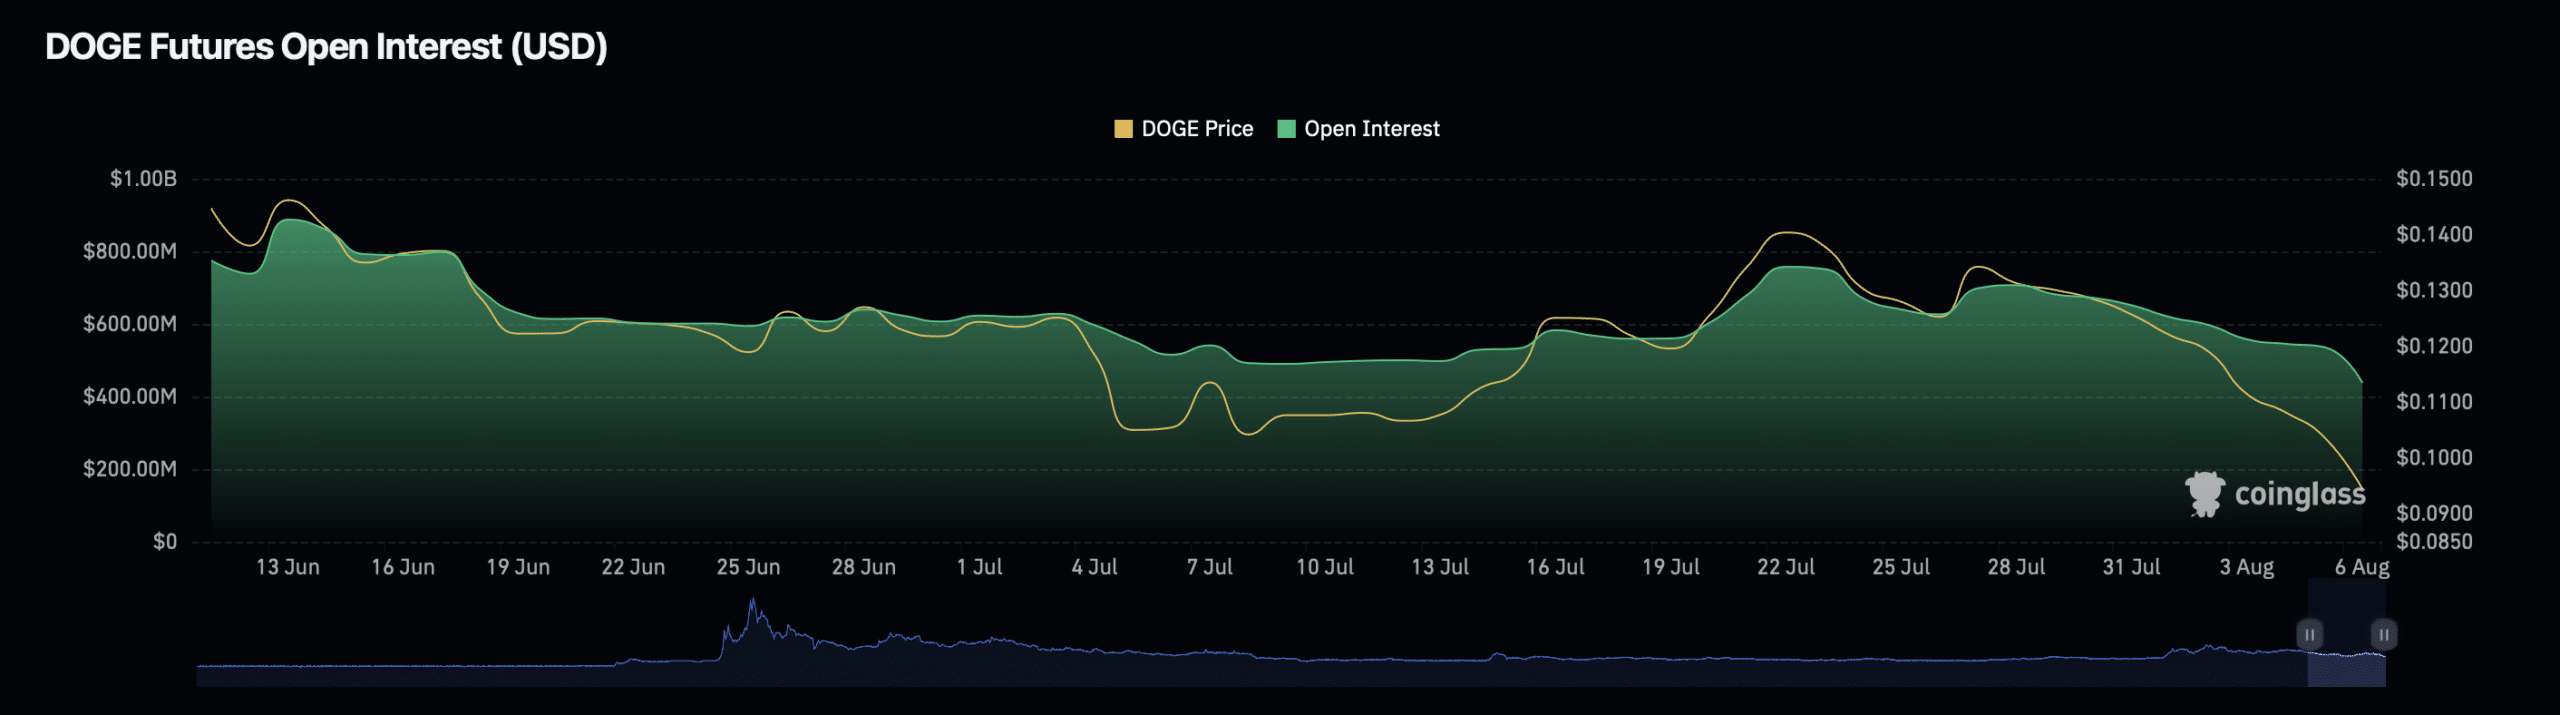Click the 25 Jun date label
The width and height of the screenshot is (2560, 715).
(748, 567)
